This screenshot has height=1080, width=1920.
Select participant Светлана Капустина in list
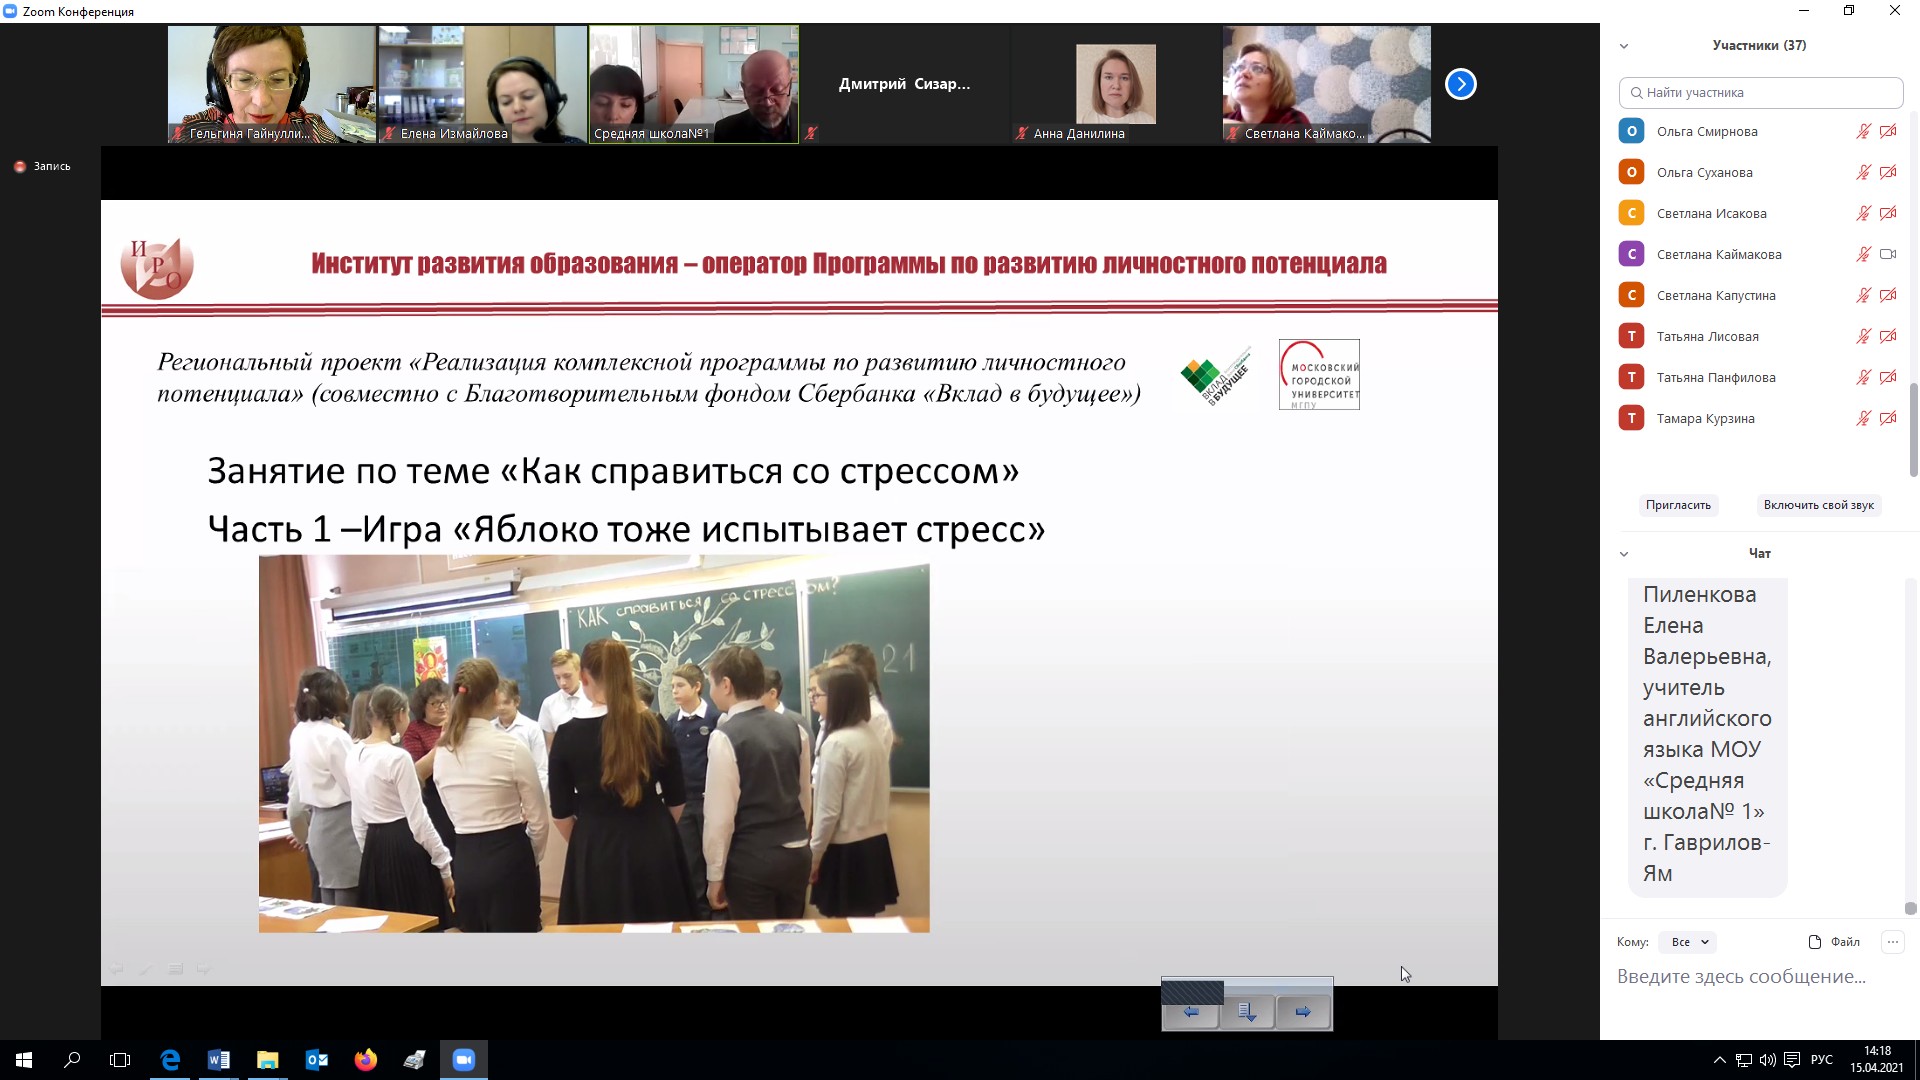[1758, 295]
